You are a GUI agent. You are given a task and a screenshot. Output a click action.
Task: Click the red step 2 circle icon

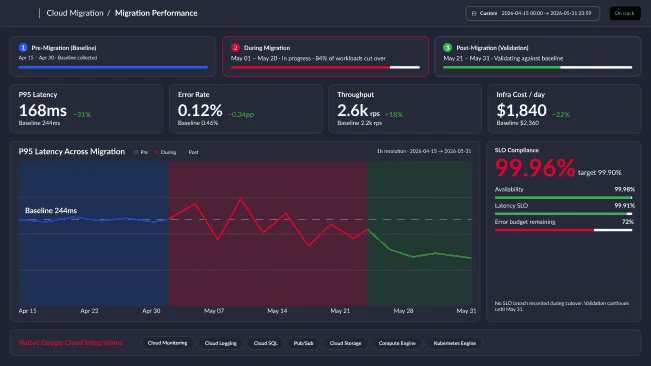point(235,48)
